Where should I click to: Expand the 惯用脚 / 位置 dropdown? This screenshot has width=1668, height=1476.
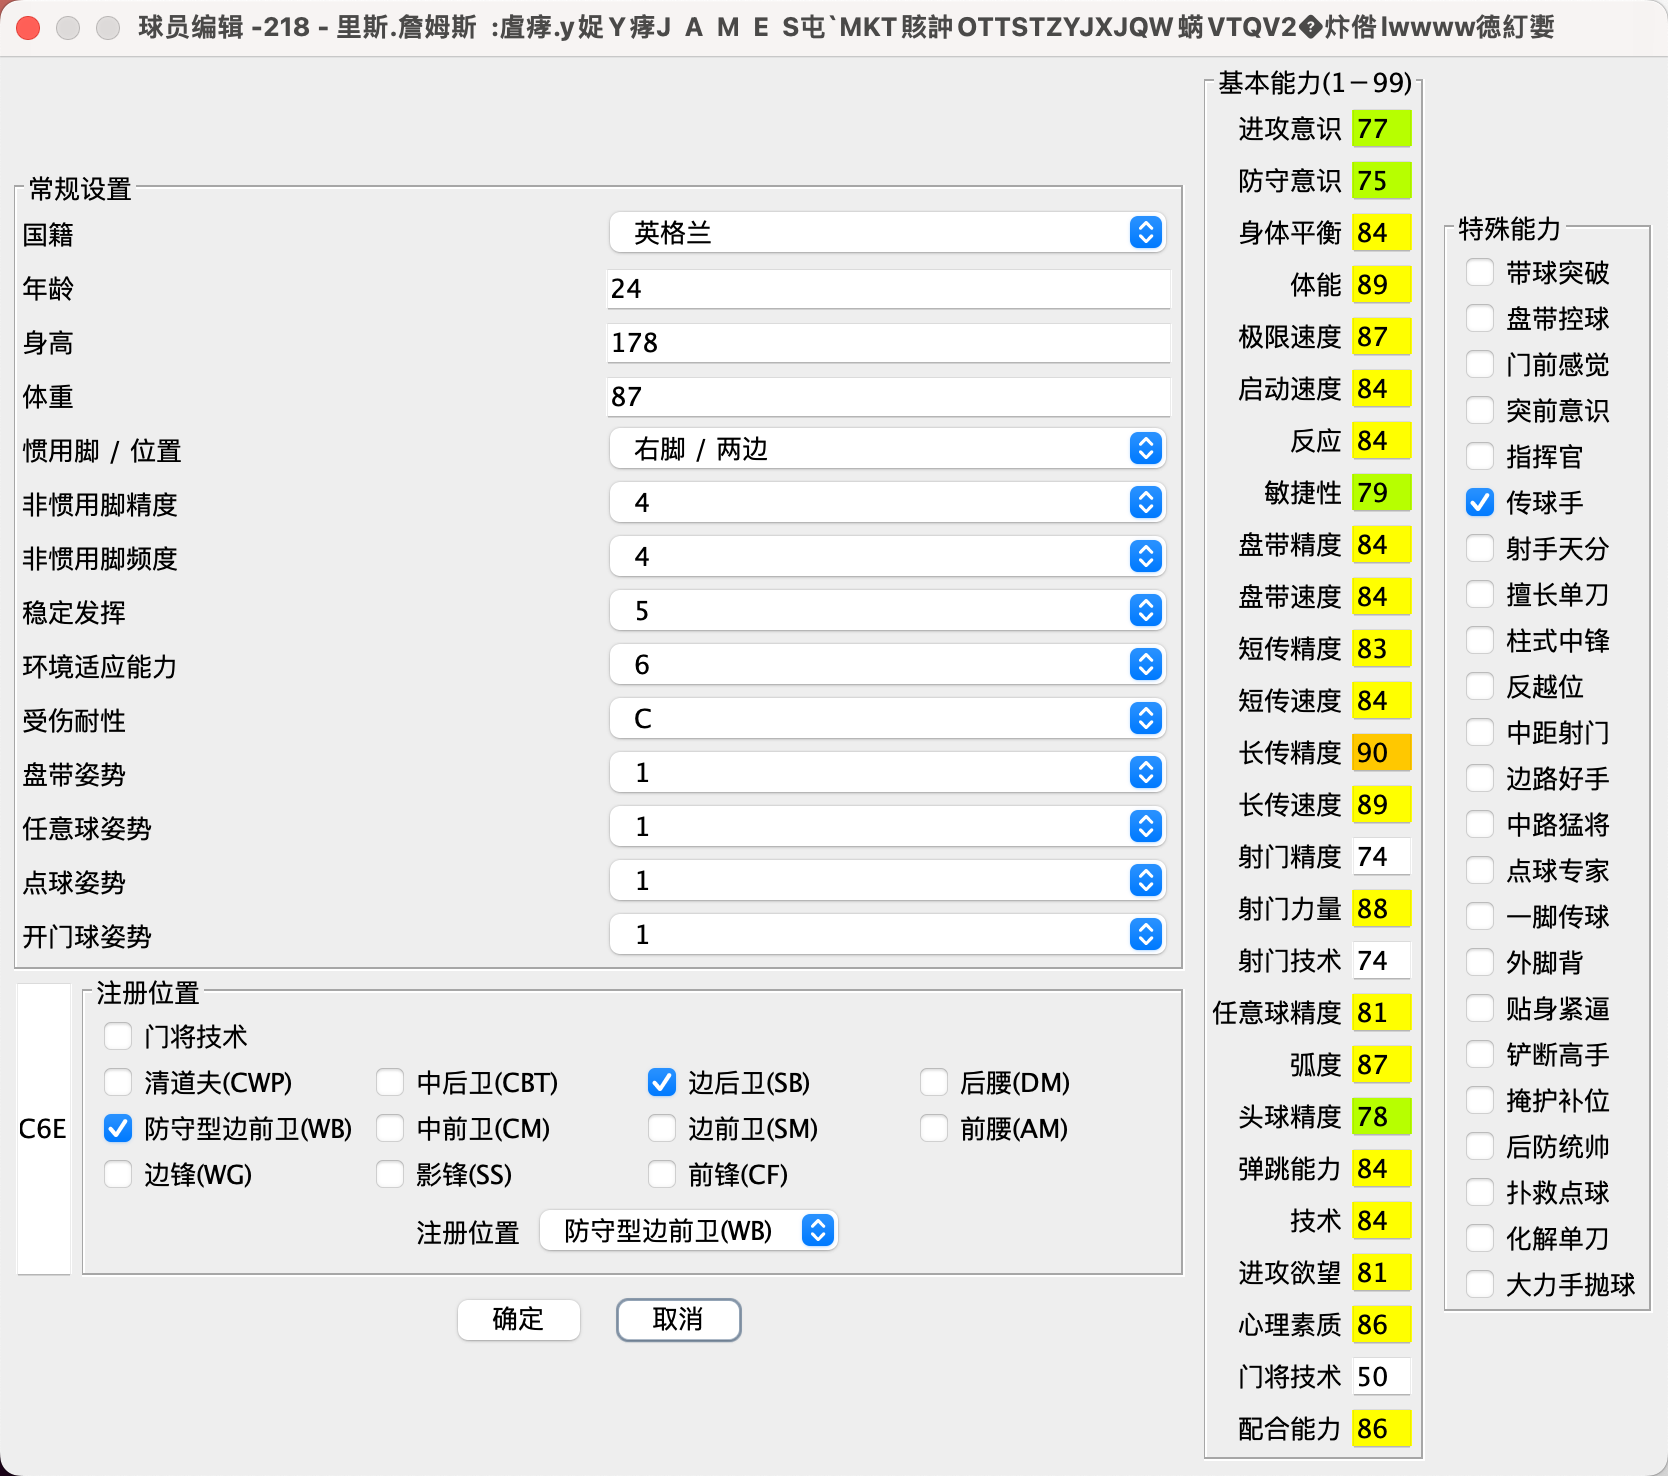(887, 449)
